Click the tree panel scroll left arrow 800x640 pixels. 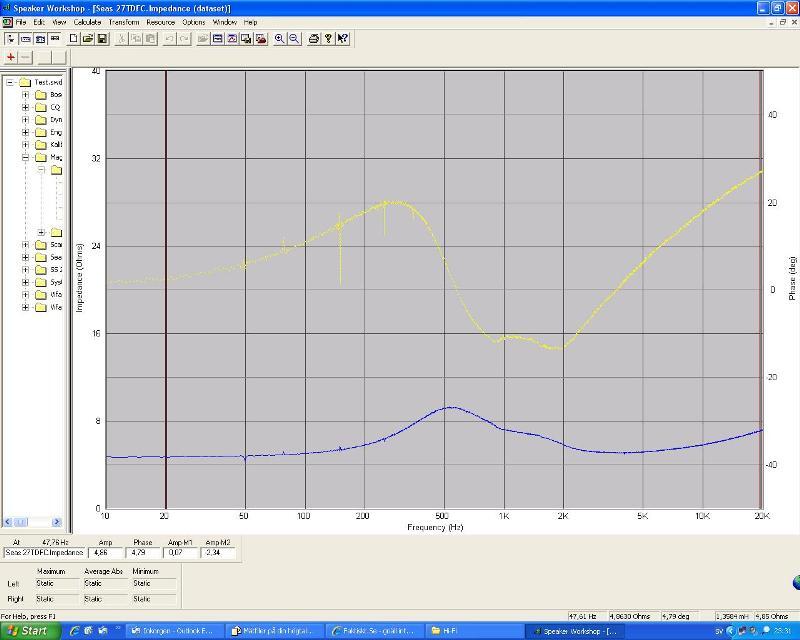pos(8,522)
